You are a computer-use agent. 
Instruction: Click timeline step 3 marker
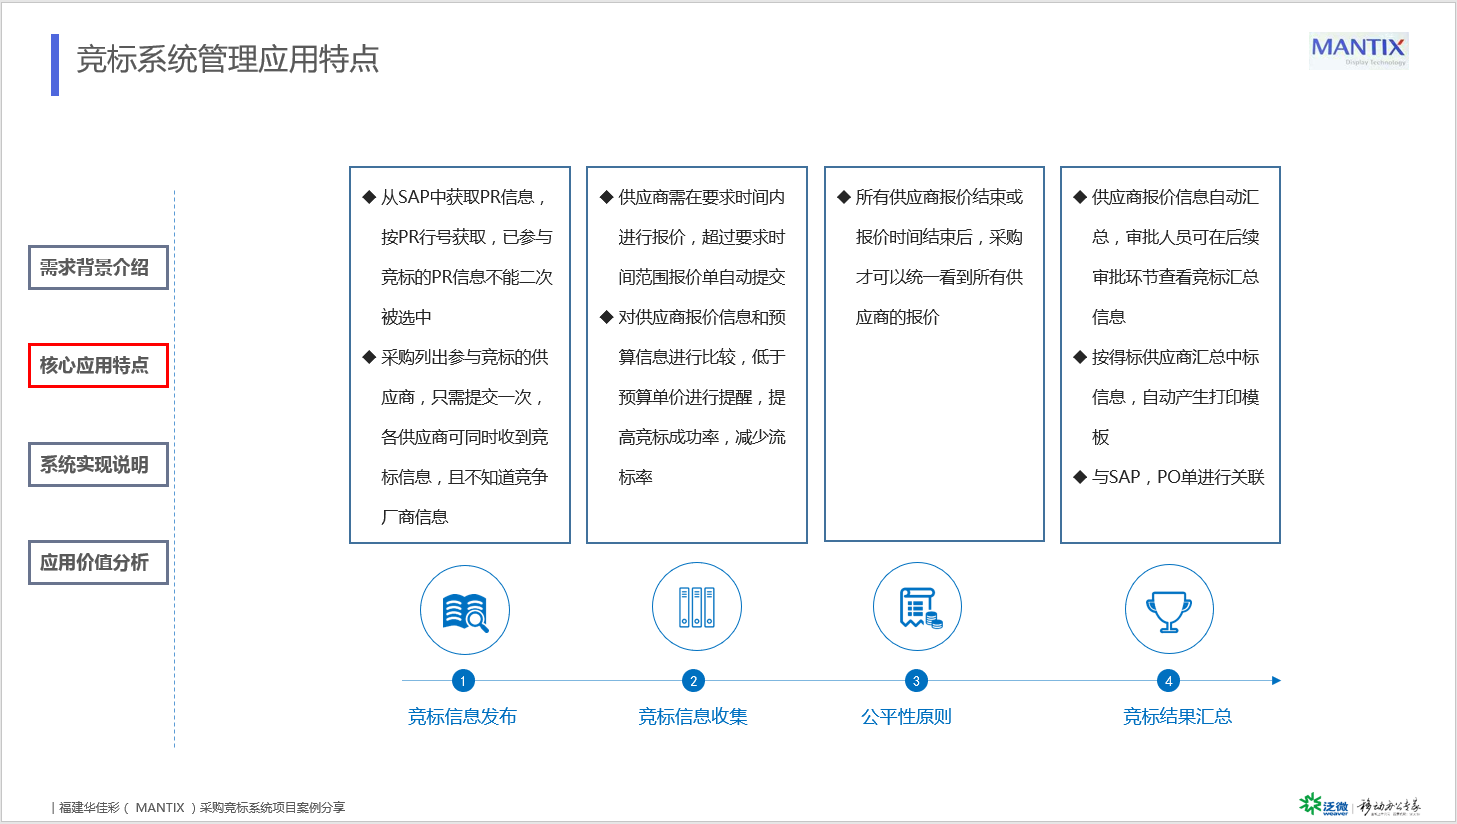916,681
